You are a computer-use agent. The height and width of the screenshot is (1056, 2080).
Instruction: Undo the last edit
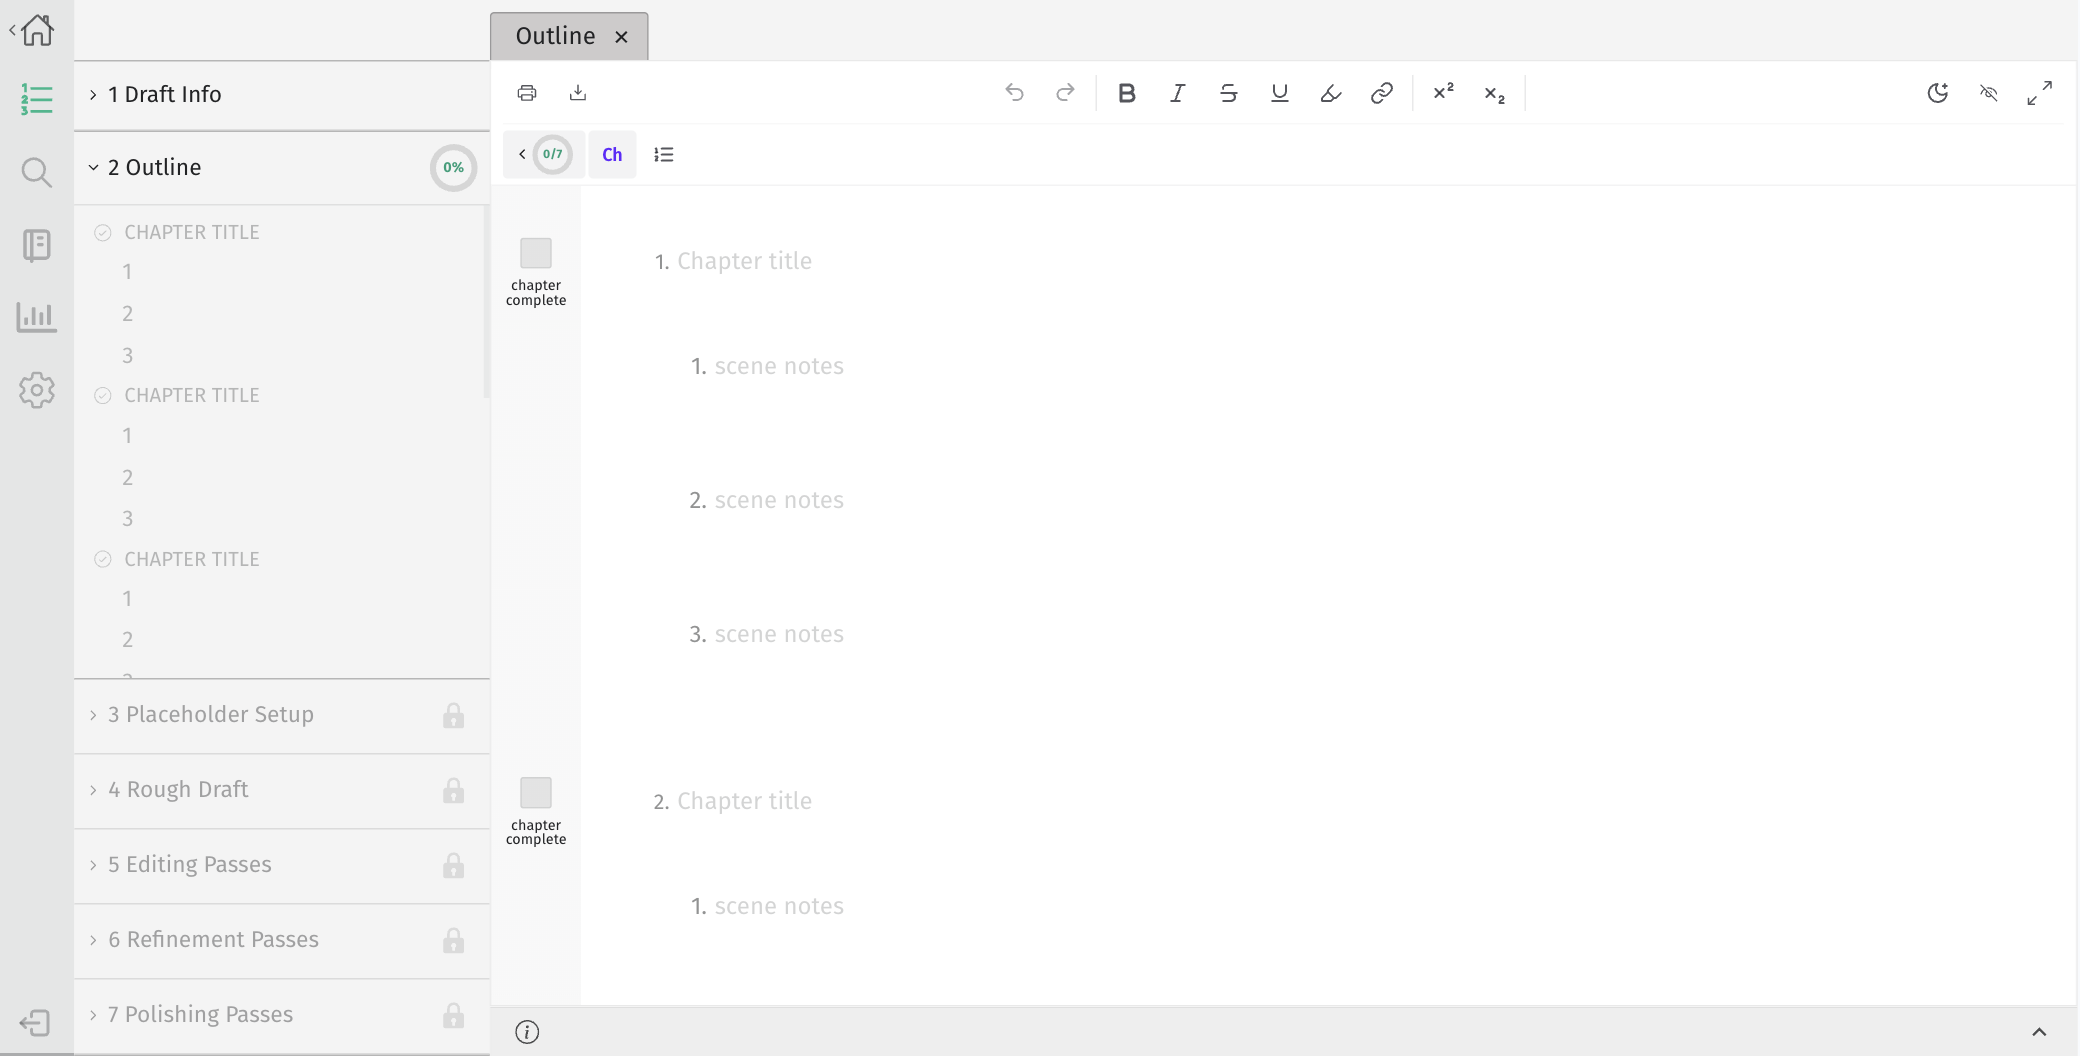coord(1015,93)
